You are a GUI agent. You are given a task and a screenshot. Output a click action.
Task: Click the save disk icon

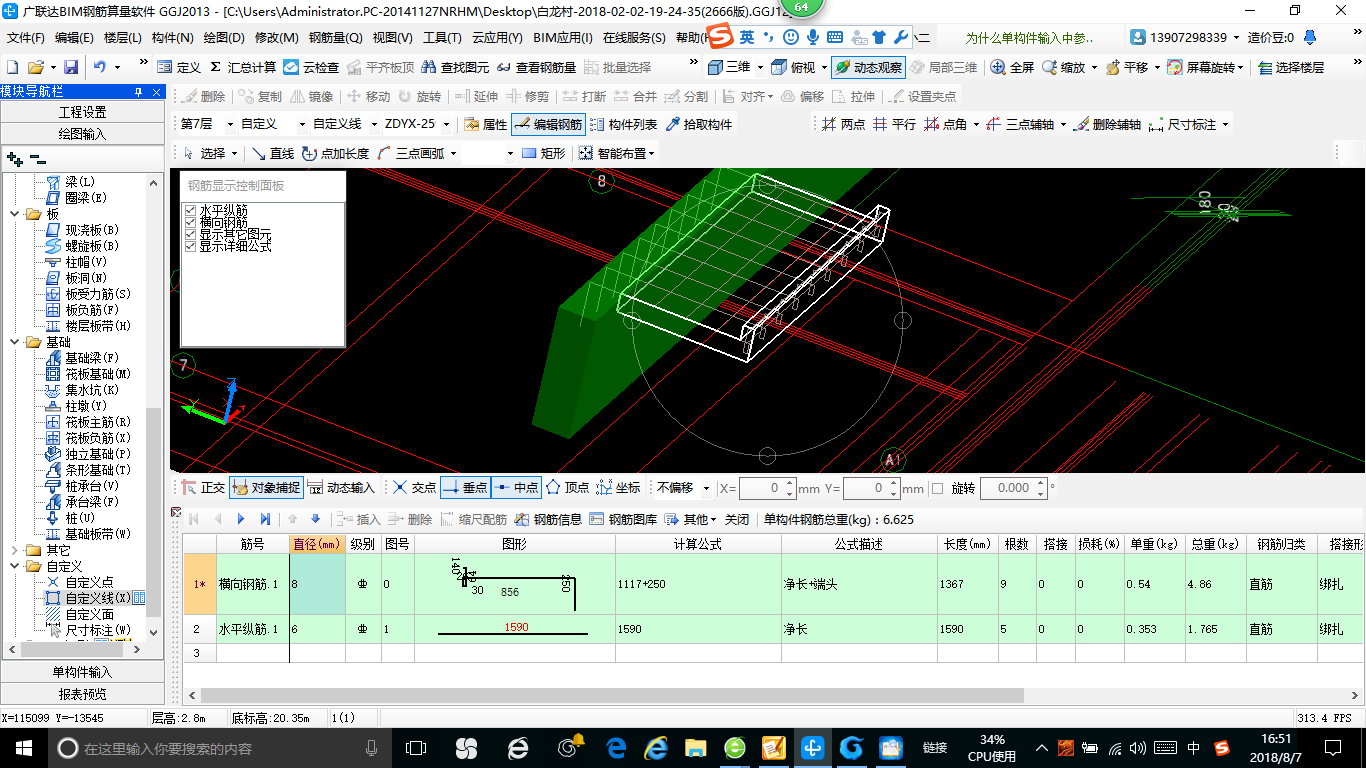coord(71,67)
